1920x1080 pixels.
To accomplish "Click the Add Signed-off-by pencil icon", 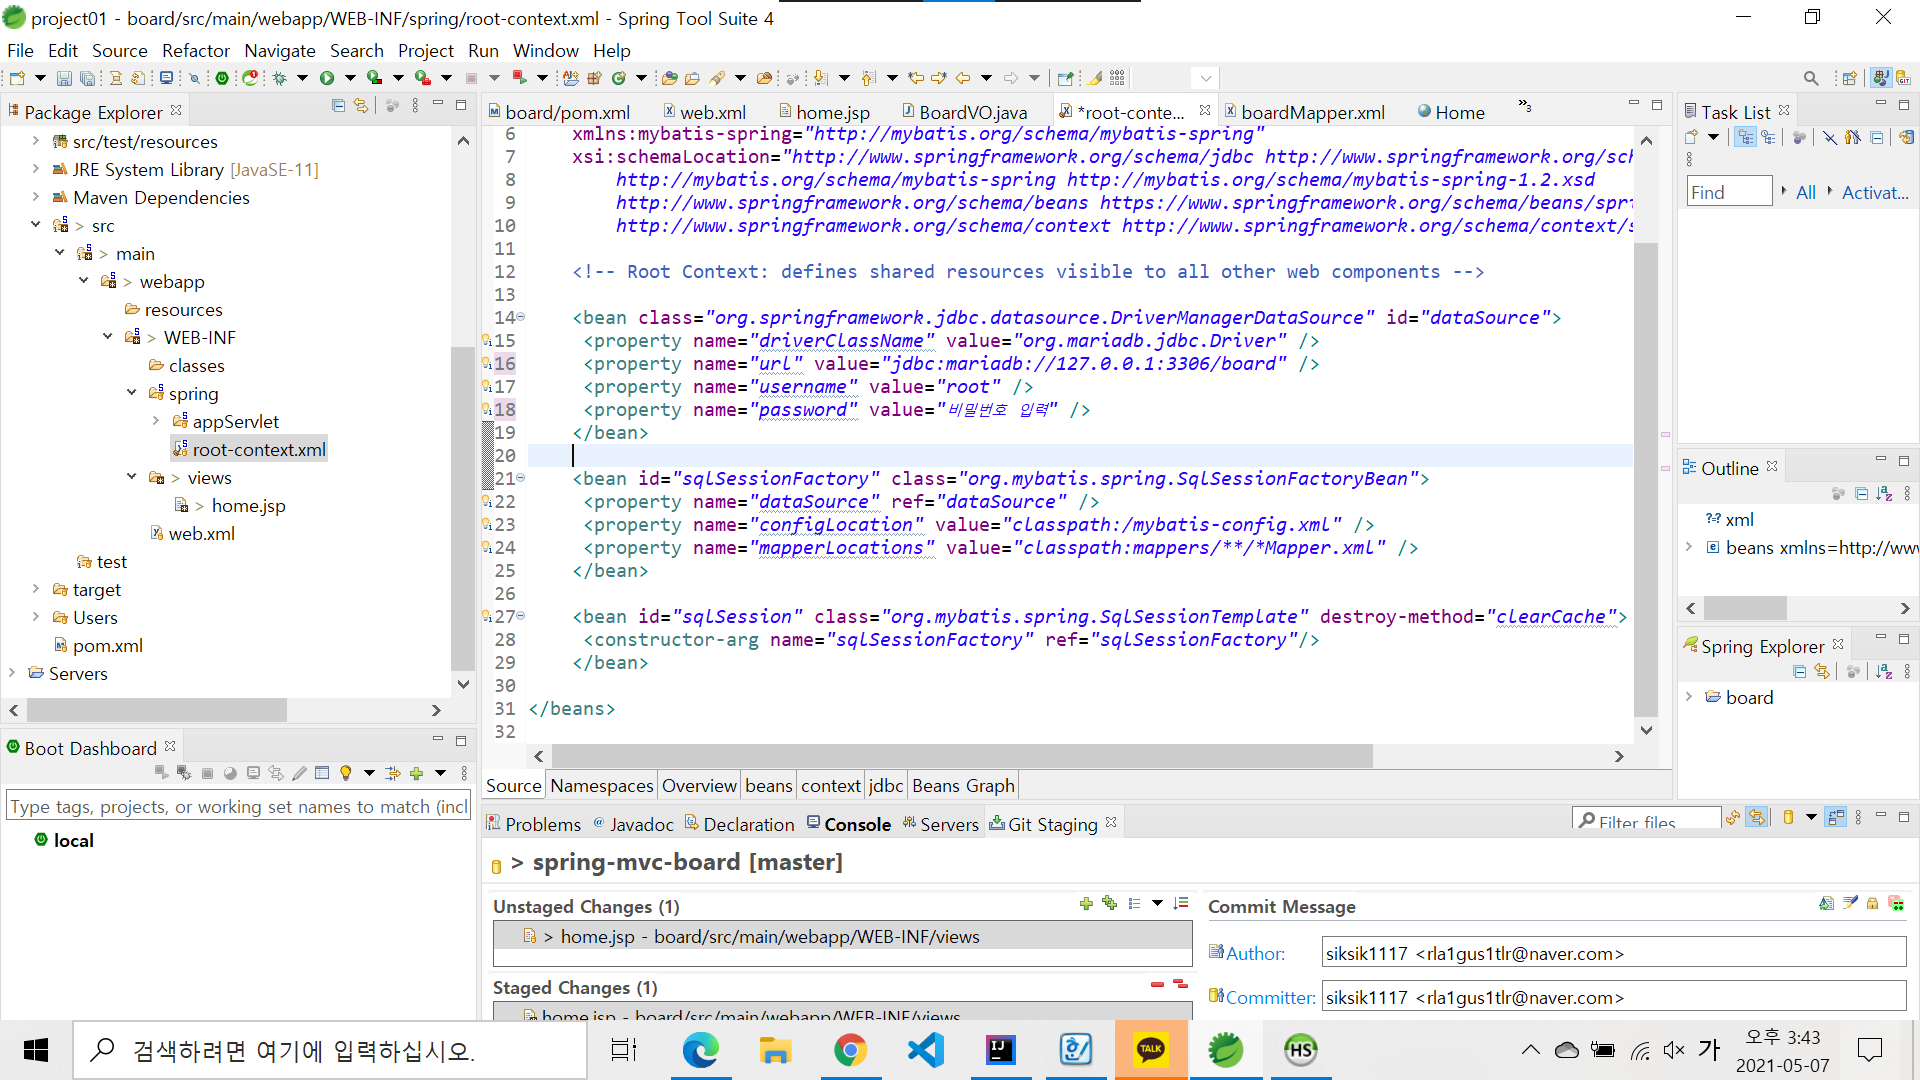I will click(x=1850, y=904).
